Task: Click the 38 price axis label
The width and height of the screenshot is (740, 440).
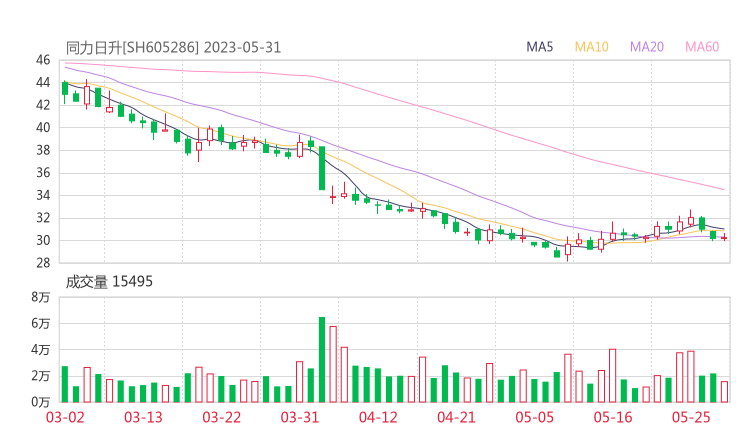Action: coord(43,150)
